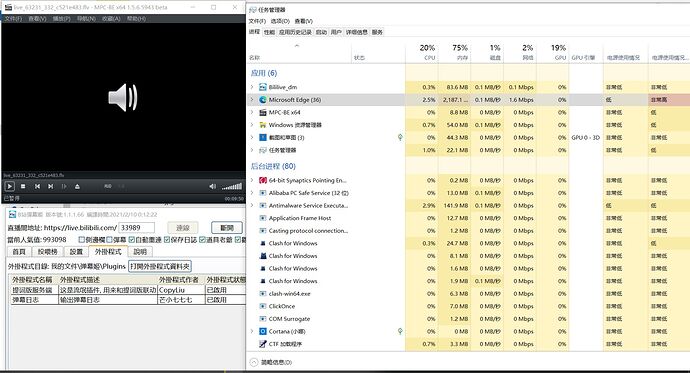Switch to the 性能 tab in Task Manager
This screenshot has width=690, height=373.
(269, 32)
